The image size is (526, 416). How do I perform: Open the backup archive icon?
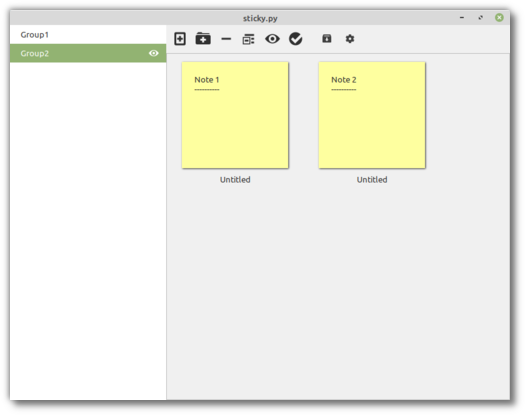[x=327, y=39]
